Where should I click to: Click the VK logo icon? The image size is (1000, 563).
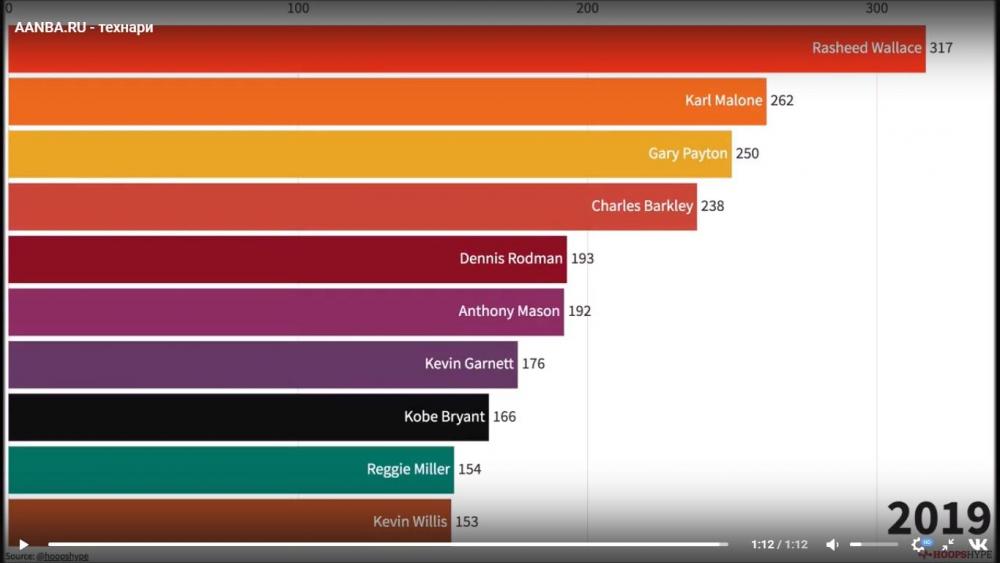(x=977, y=545)
